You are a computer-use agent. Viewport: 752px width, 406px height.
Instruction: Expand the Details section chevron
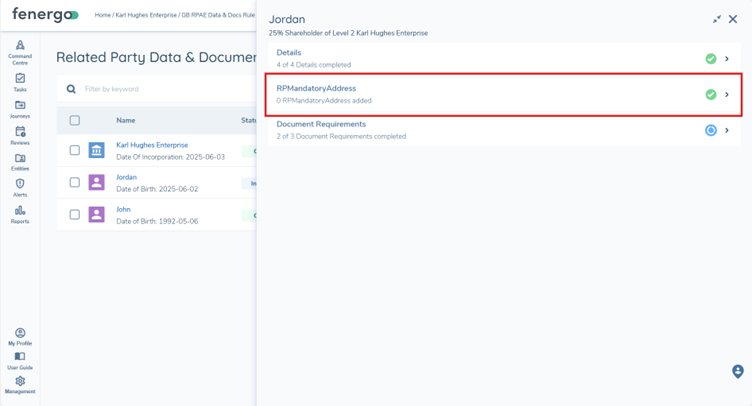point(727,59)
